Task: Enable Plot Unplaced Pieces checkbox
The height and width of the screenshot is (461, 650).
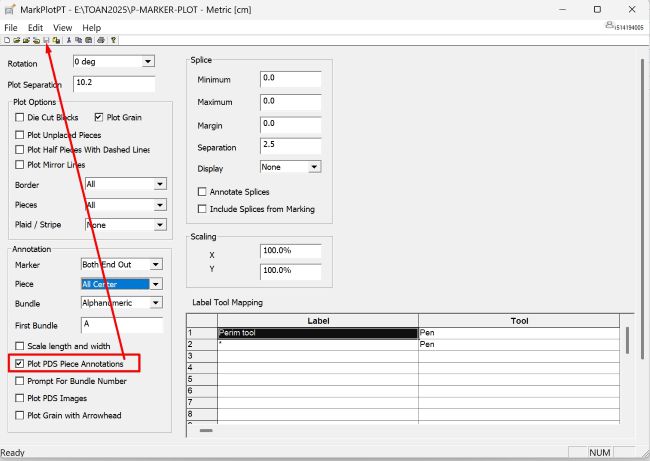Action: (19, 135)
